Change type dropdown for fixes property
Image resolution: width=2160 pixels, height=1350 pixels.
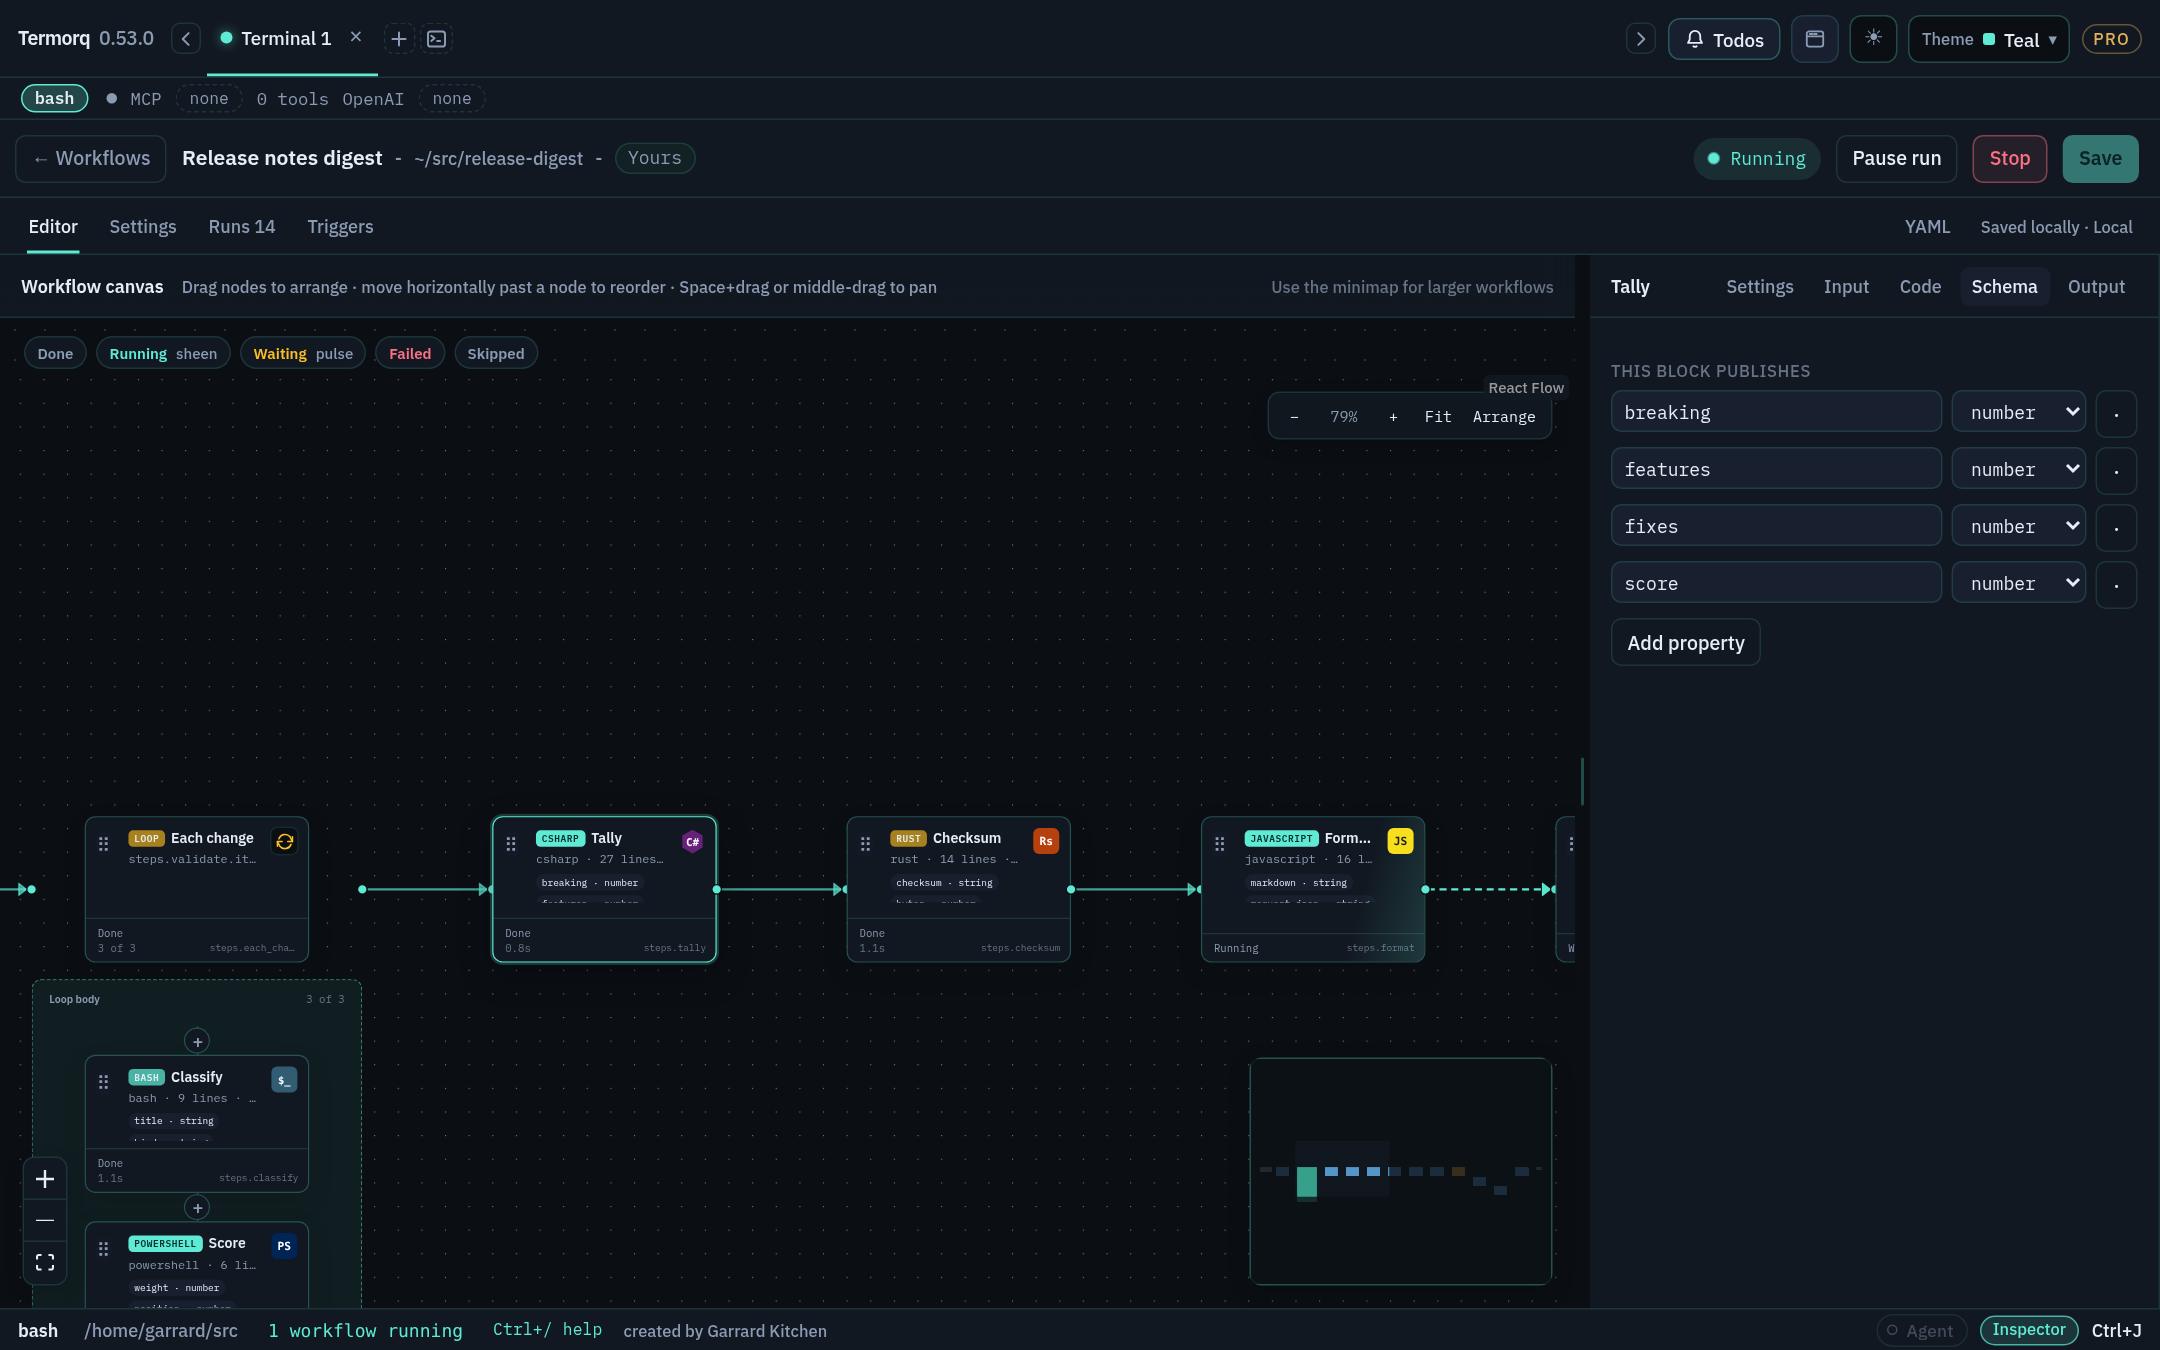pos(2019,526)
